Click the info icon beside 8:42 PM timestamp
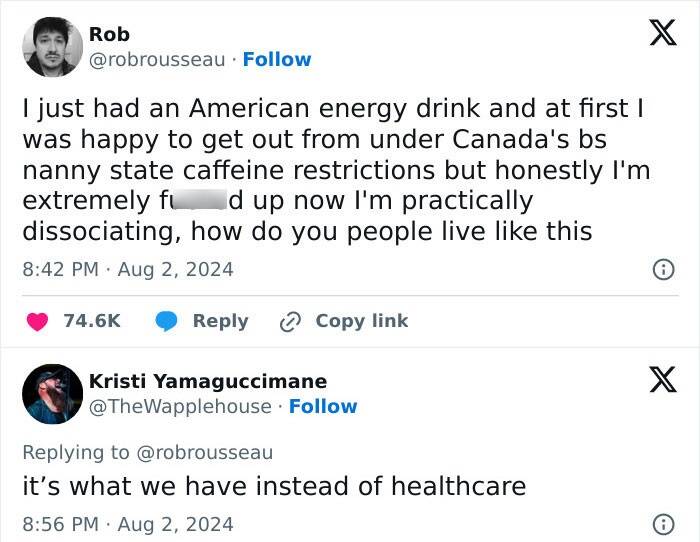The height and width of the screenshot is (542, 700). pyautogui.click(x=662, y=269)
